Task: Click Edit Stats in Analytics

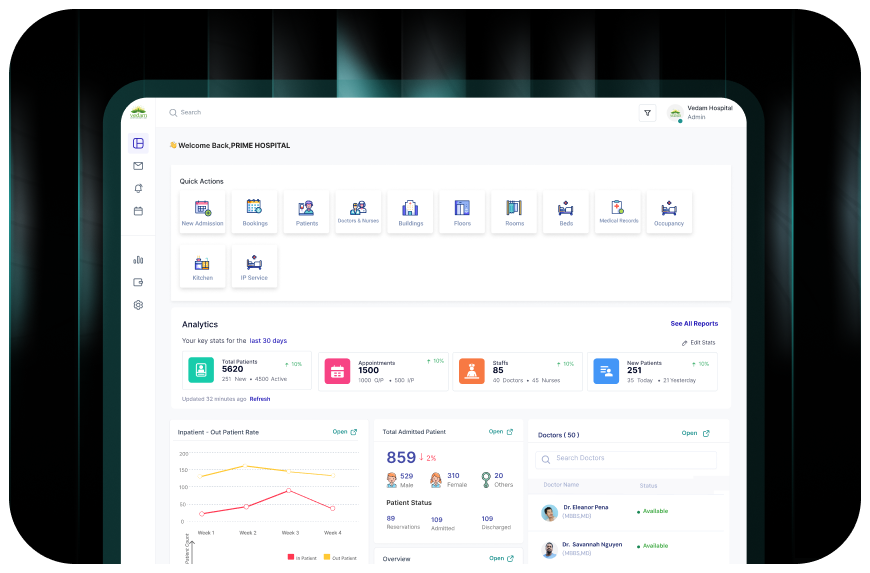Action: (699, 343)
